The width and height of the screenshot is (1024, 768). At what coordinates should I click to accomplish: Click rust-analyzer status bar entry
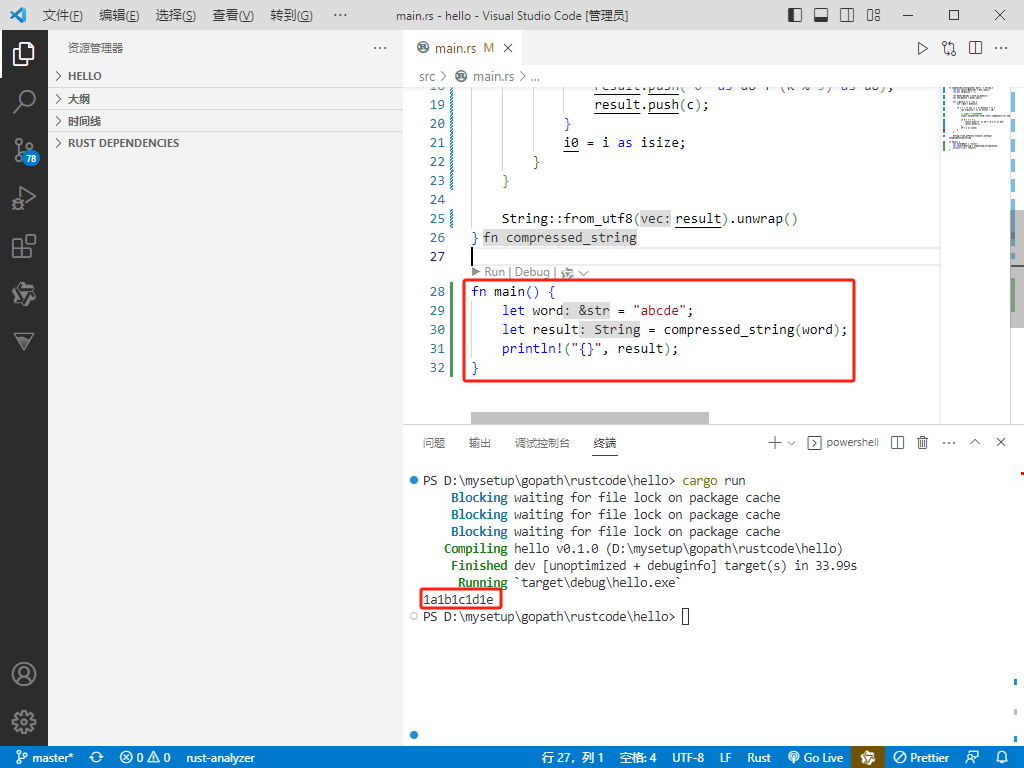click(x=220, y=758)
